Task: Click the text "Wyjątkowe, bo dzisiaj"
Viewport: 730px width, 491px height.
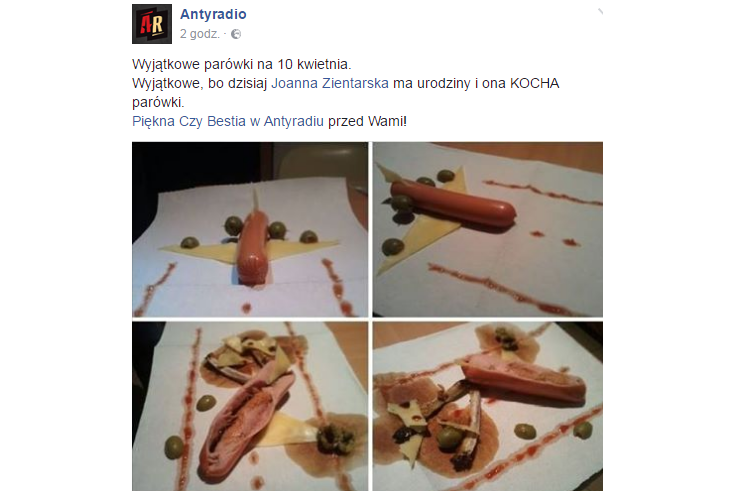Action: pos(199,83)
